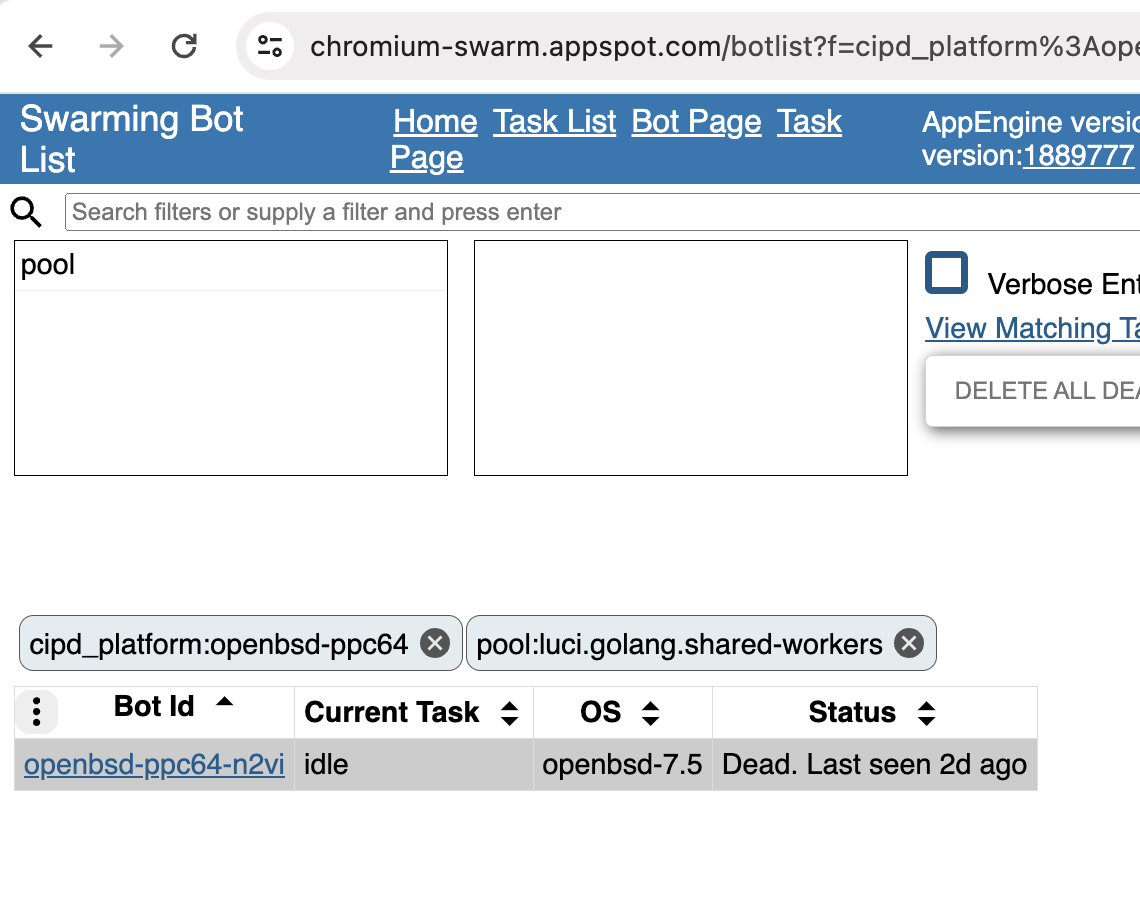Viewport: 1140px width, 916px height.
Task: Open the Task Page link
Action: click(x=616, y=140)
